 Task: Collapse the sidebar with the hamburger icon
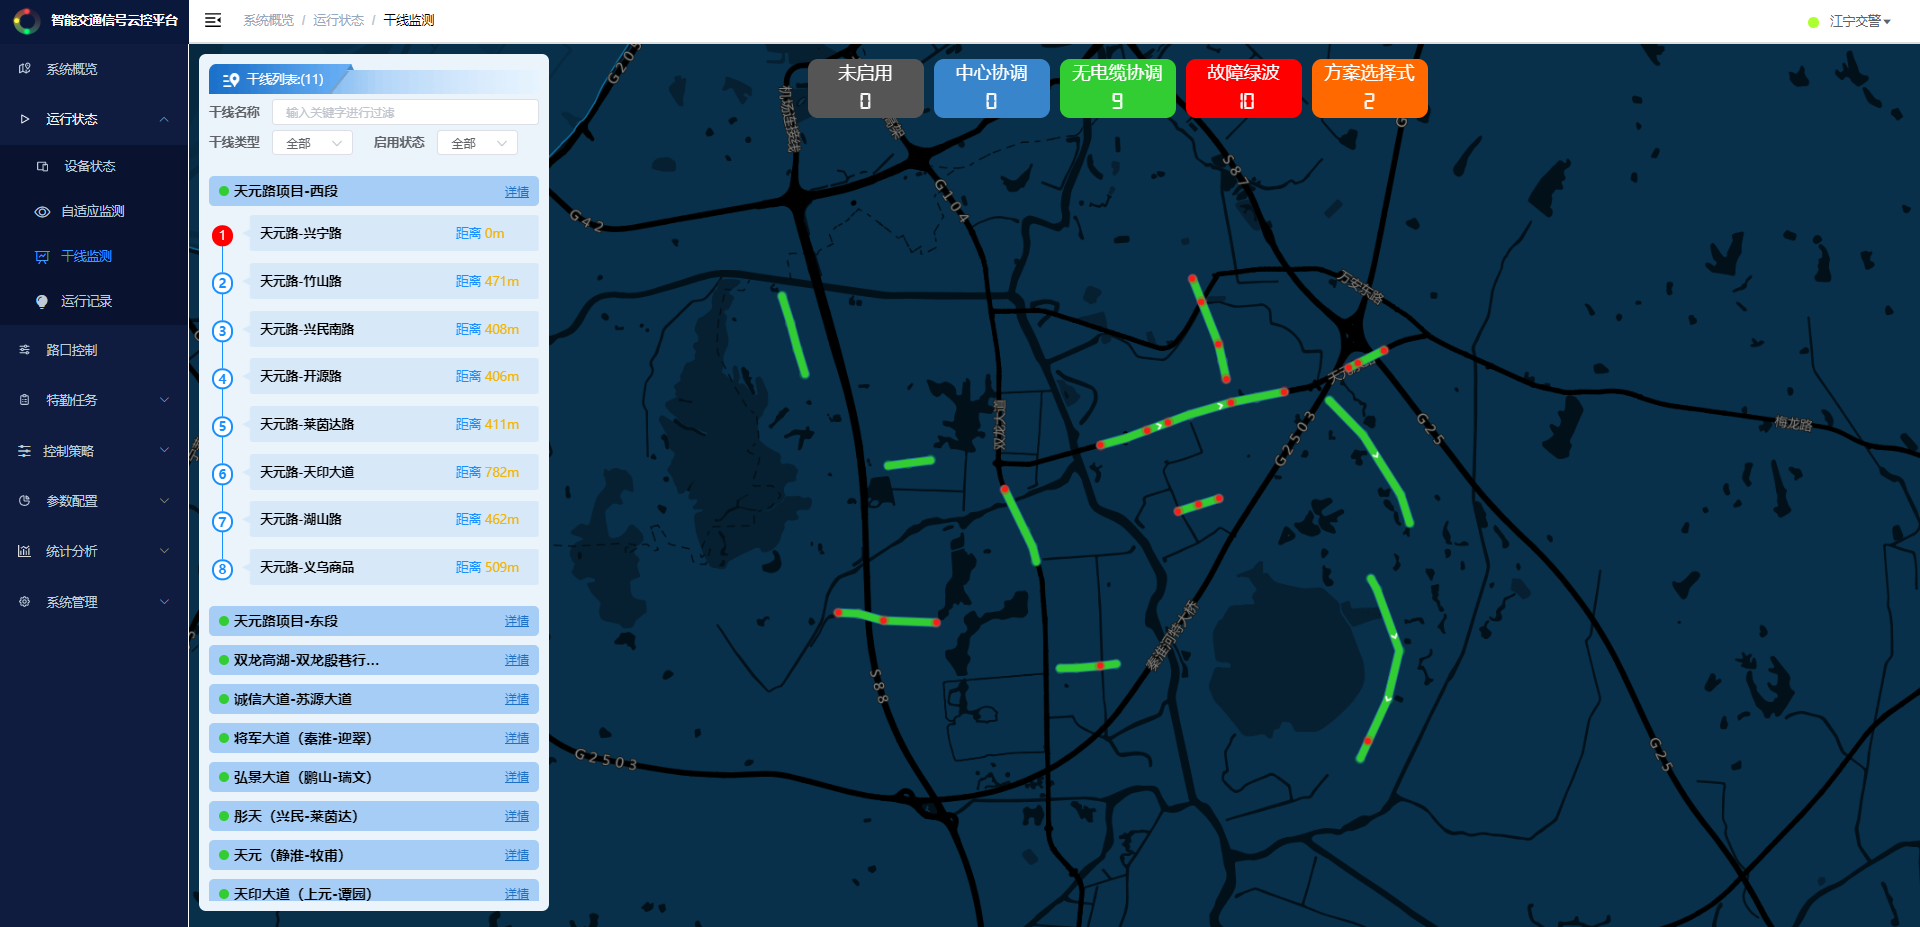pos(213,20)
